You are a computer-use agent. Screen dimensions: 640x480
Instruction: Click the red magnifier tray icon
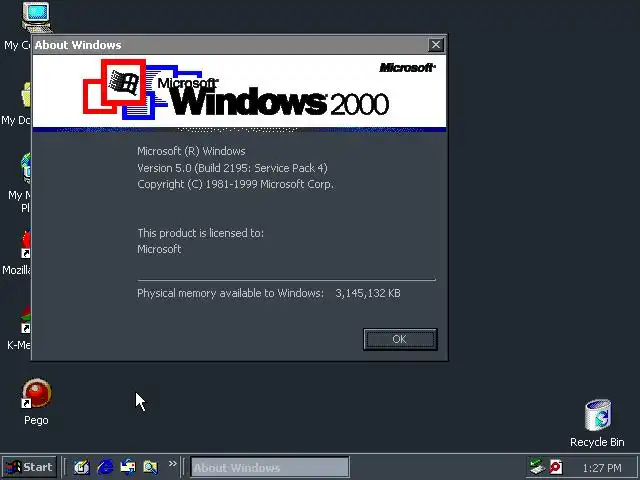coord(556,467)
